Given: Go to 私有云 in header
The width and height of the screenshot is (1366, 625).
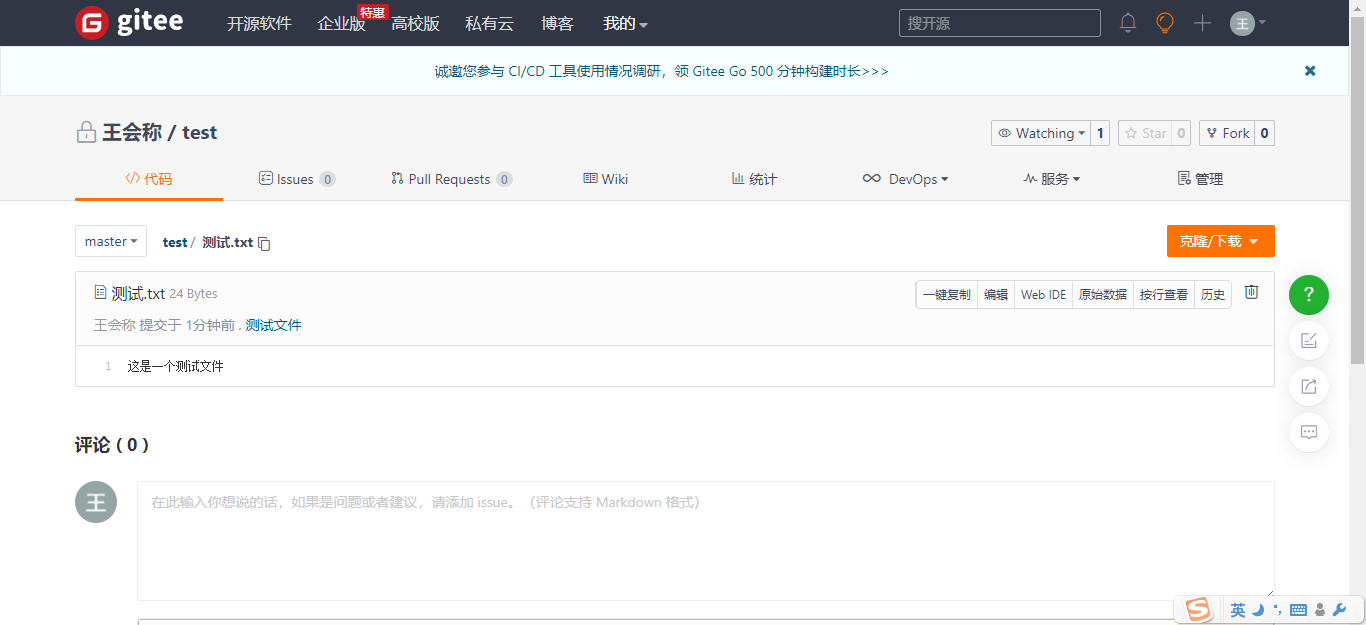Looking at the screenshot, I should pyautogui.click(x=489, y=24).
